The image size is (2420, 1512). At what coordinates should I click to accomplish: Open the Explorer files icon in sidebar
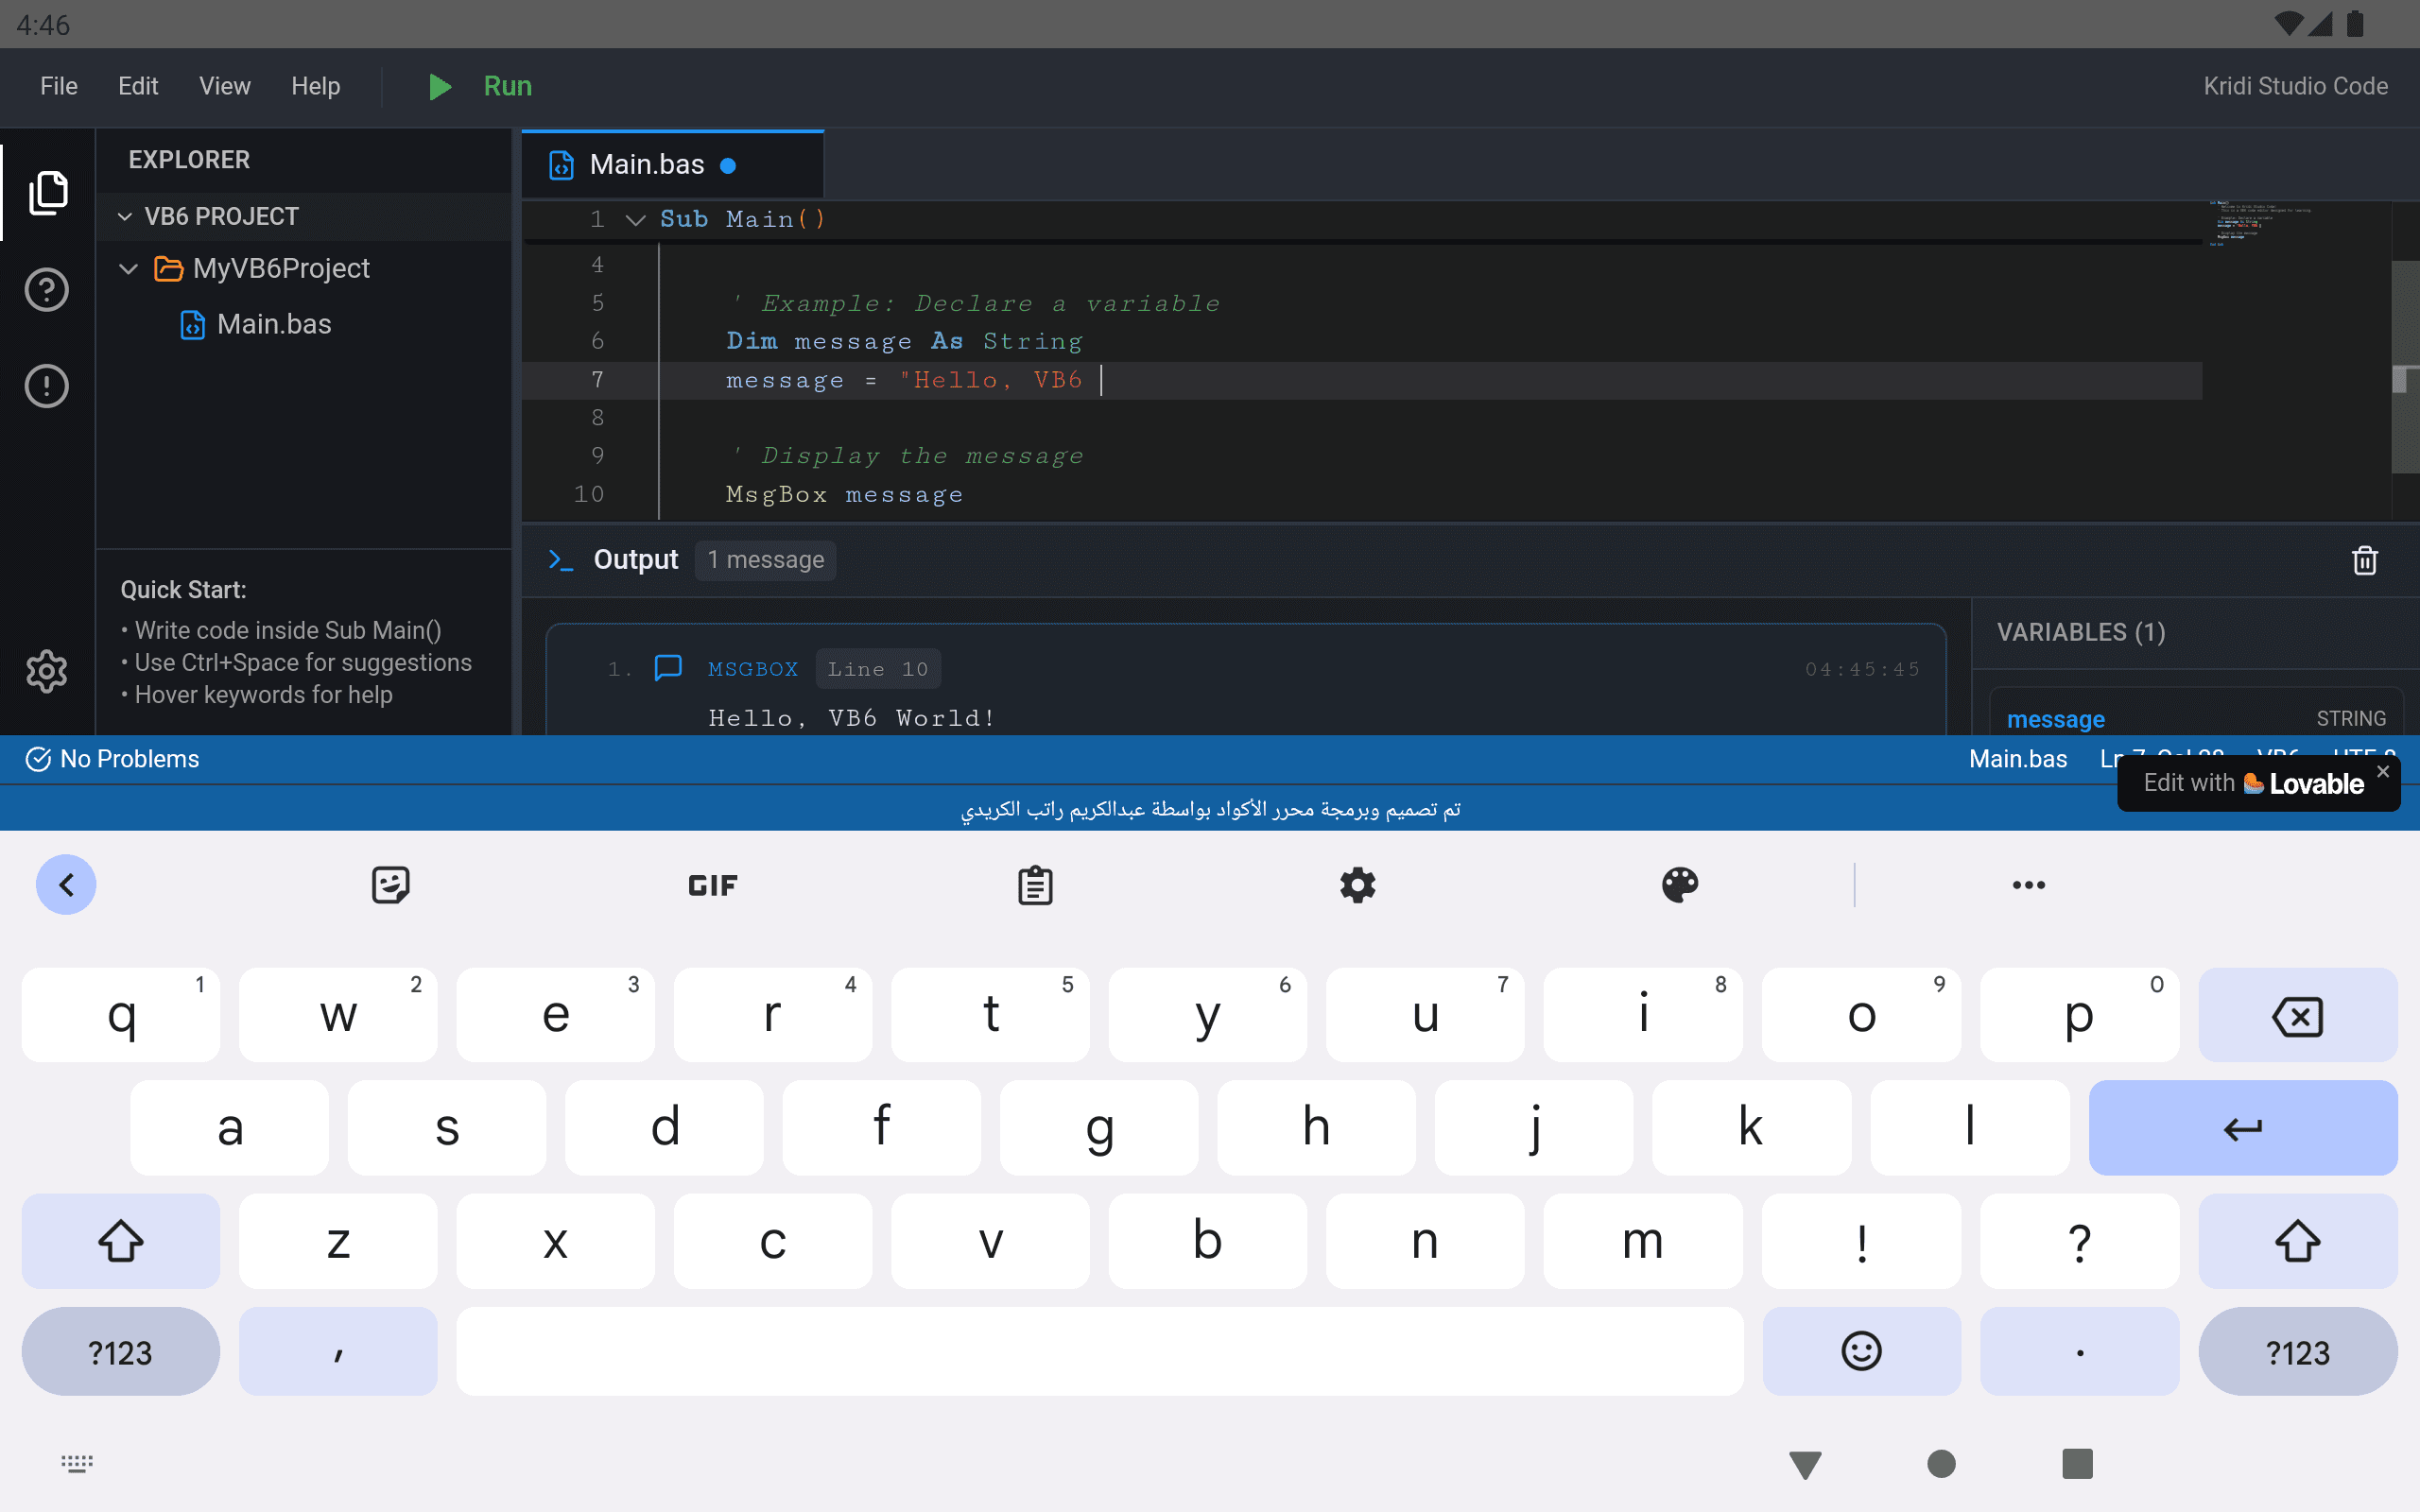coord(47,192)
